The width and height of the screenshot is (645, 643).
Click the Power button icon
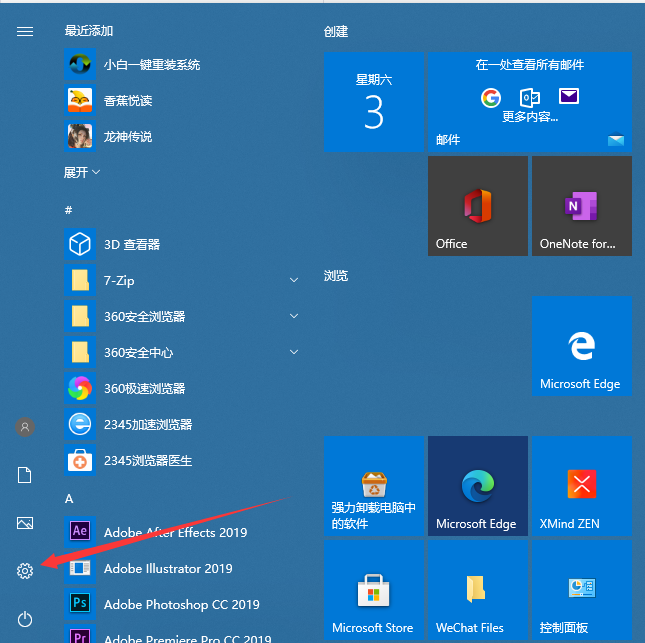pyautogui.click(x=25, y=619)
